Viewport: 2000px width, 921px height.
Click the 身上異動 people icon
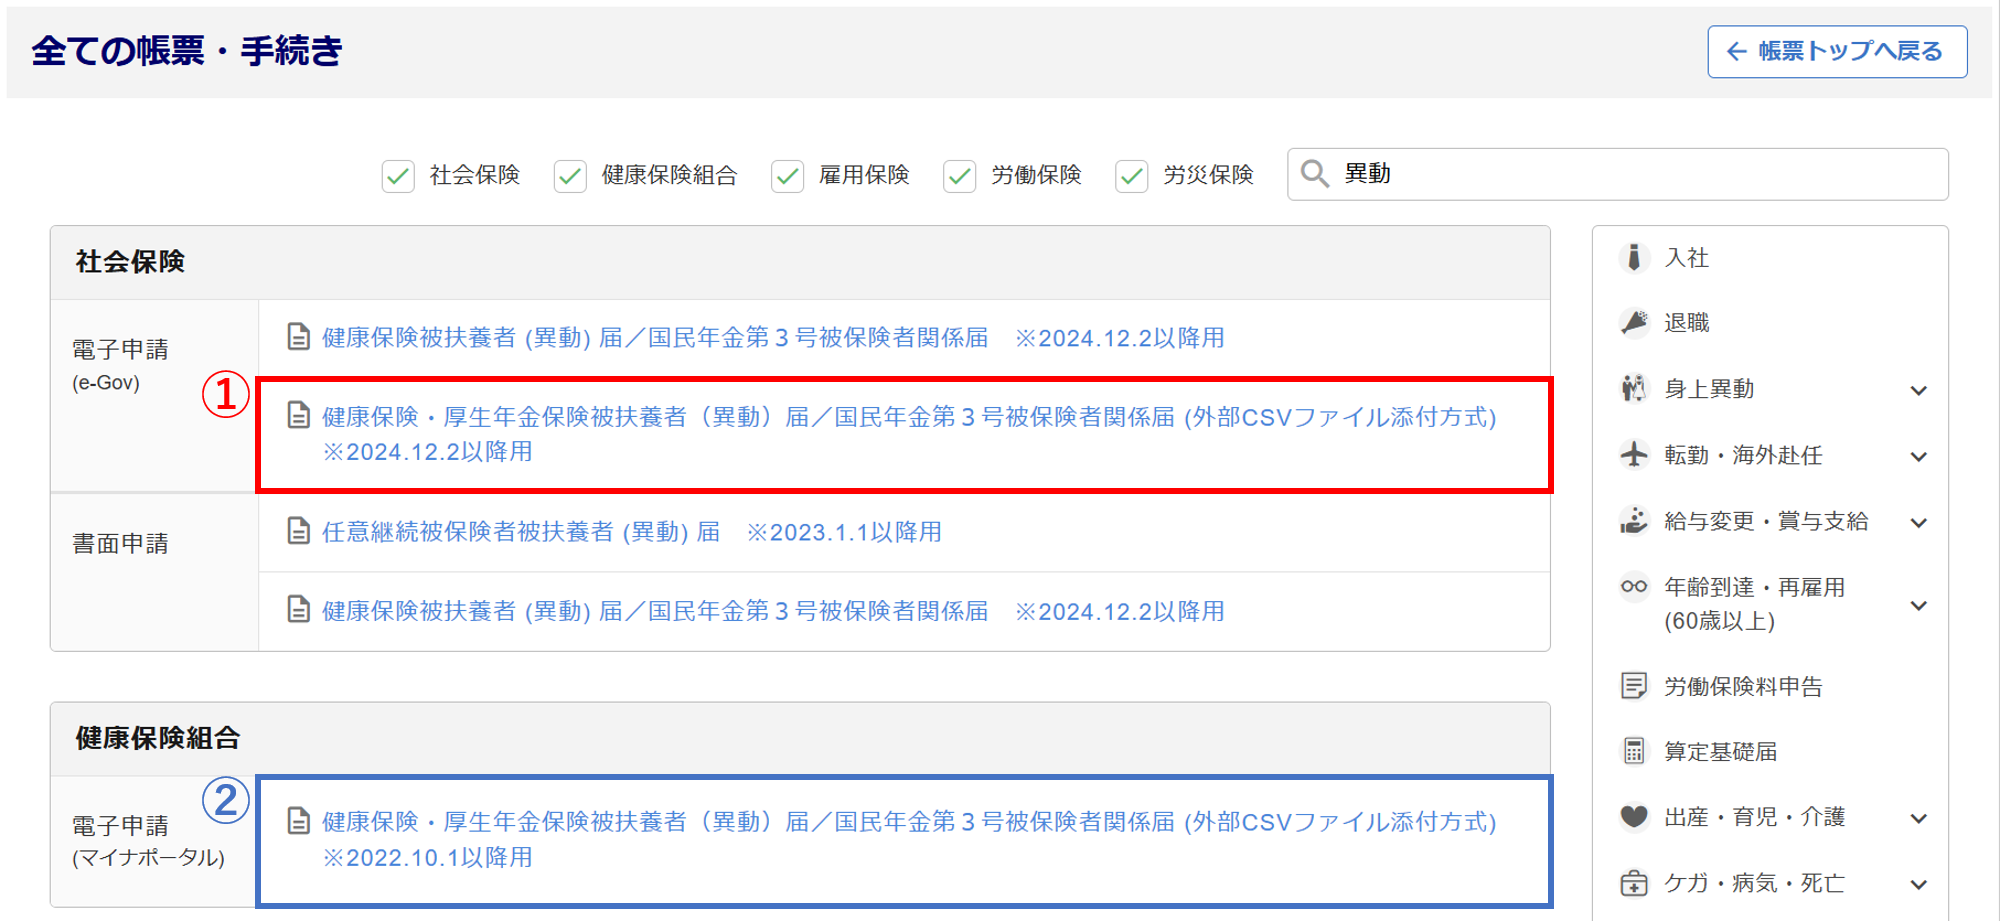tap(1634, 388)
